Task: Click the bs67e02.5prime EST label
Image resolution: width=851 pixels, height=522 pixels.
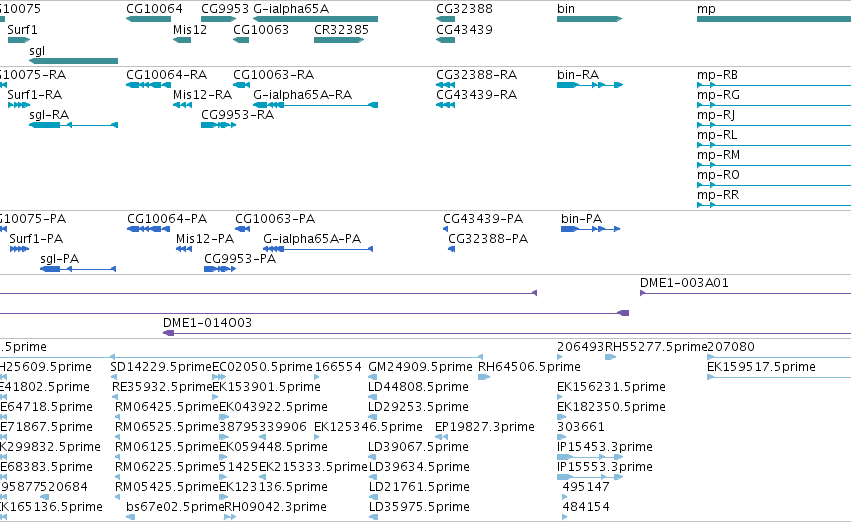Action: (x=175, y=507)
